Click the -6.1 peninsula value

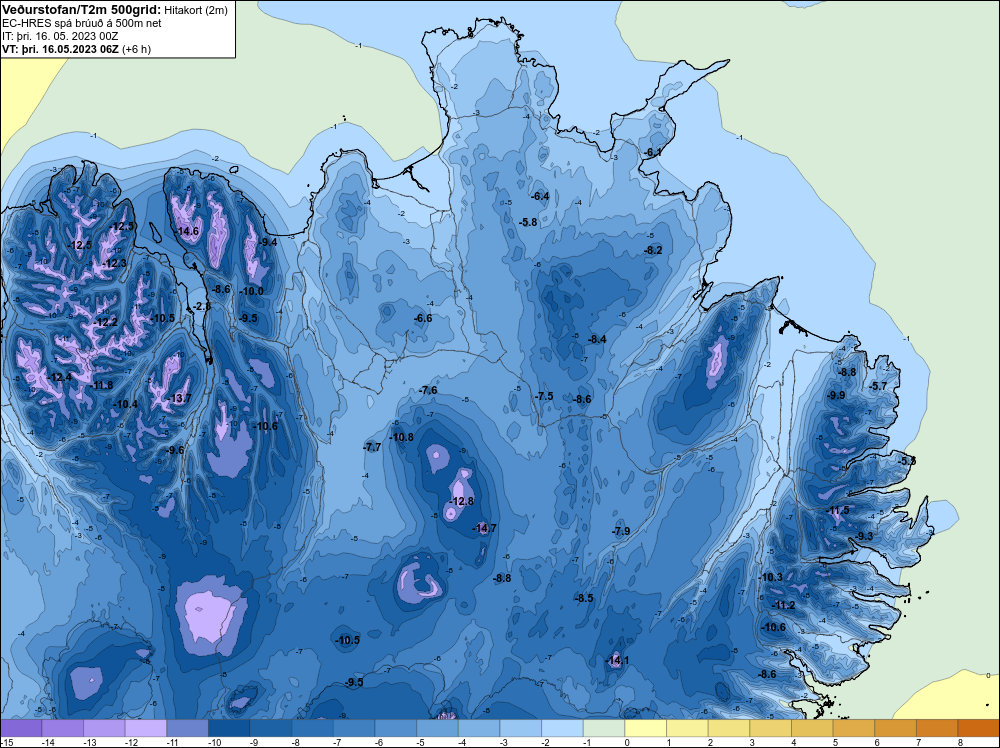652,152
